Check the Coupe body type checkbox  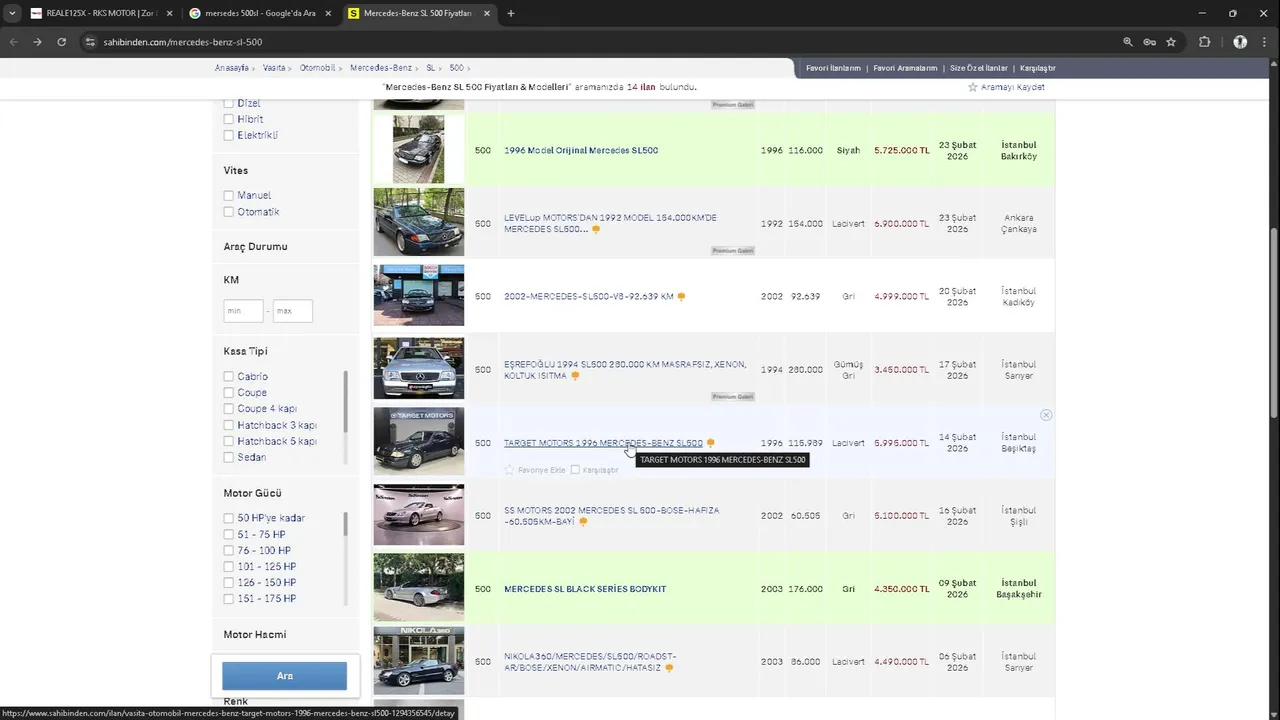click(229, 393)
